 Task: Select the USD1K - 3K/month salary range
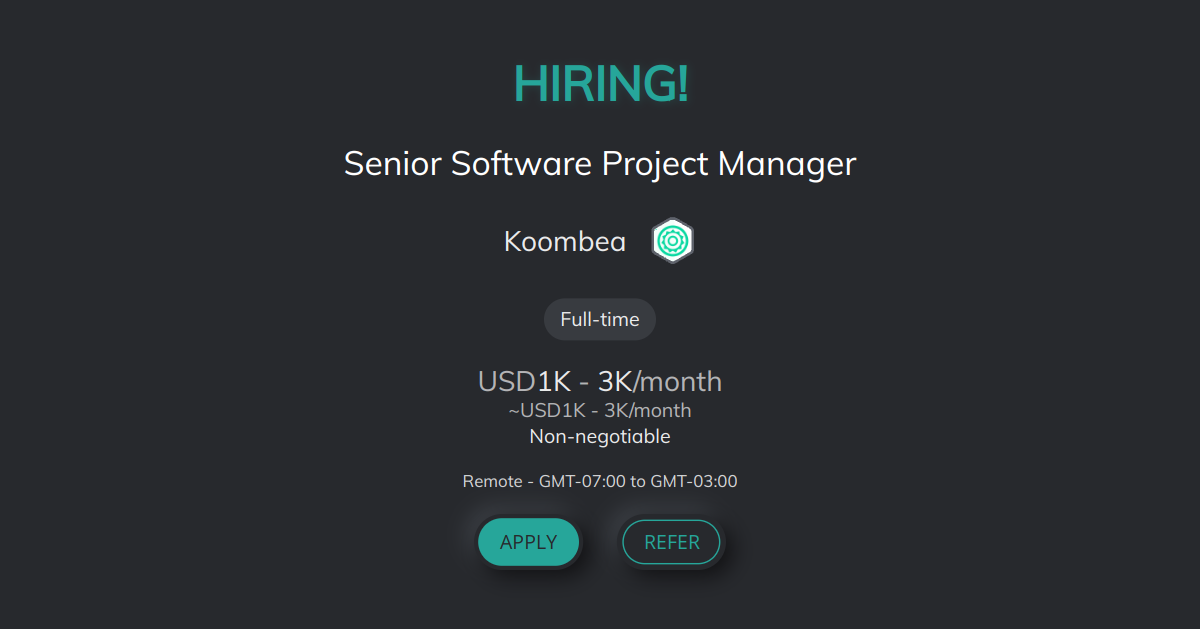(600, 381)
